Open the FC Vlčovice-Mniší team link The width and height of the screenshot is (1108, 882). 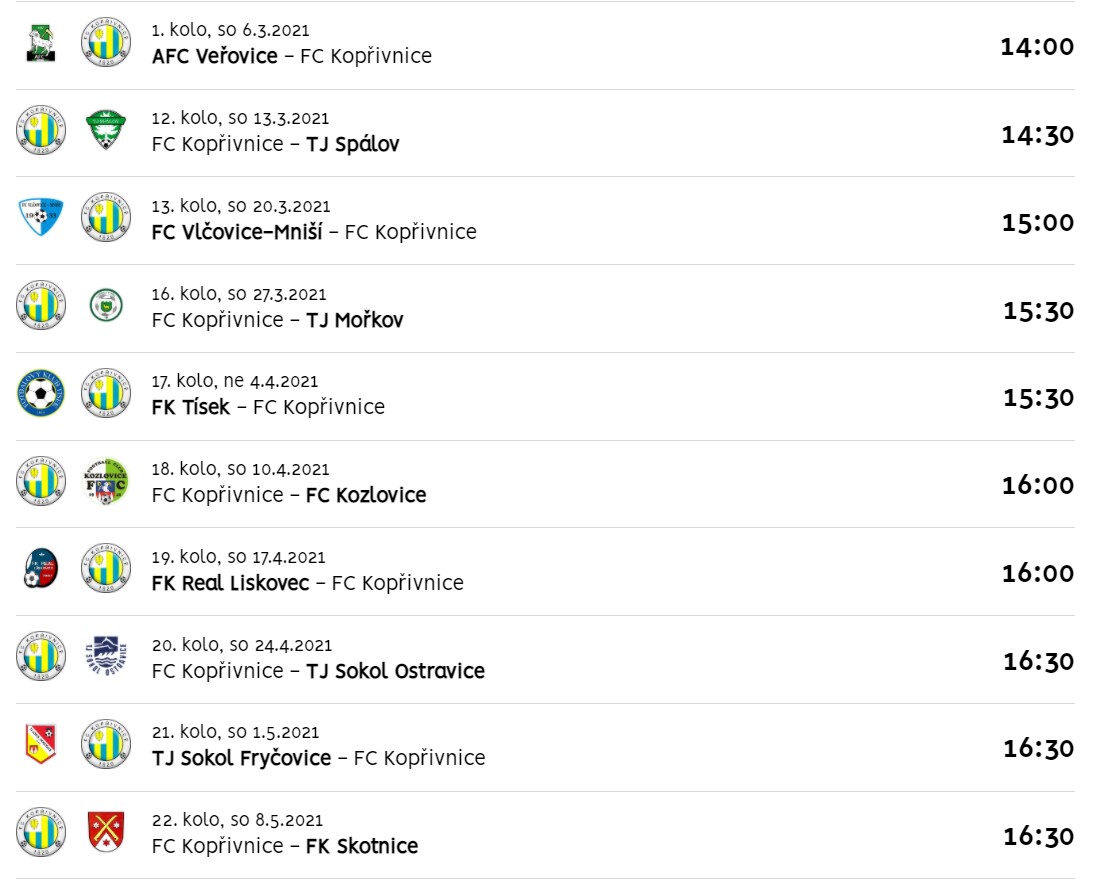coord(236,232)
